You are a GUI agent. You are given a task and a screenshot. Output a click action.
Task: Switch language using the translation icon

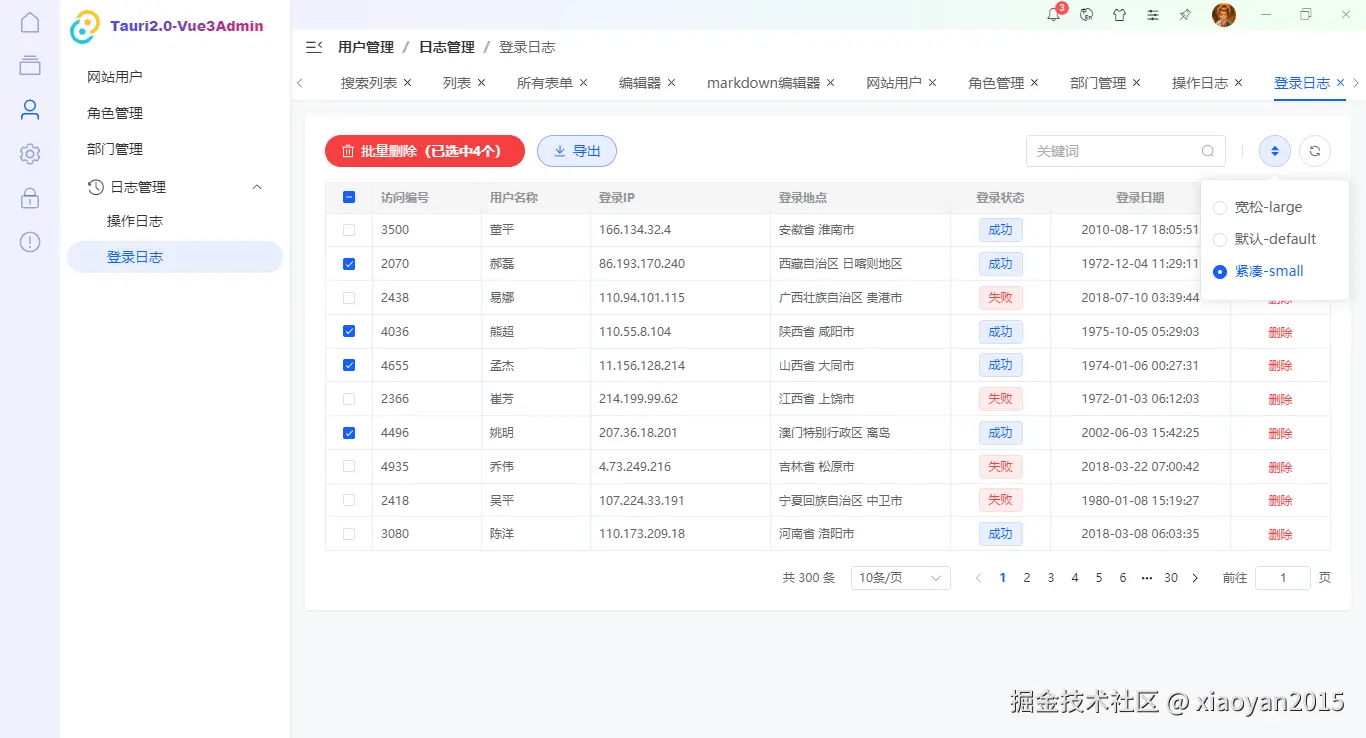(x=1086, y=14)
